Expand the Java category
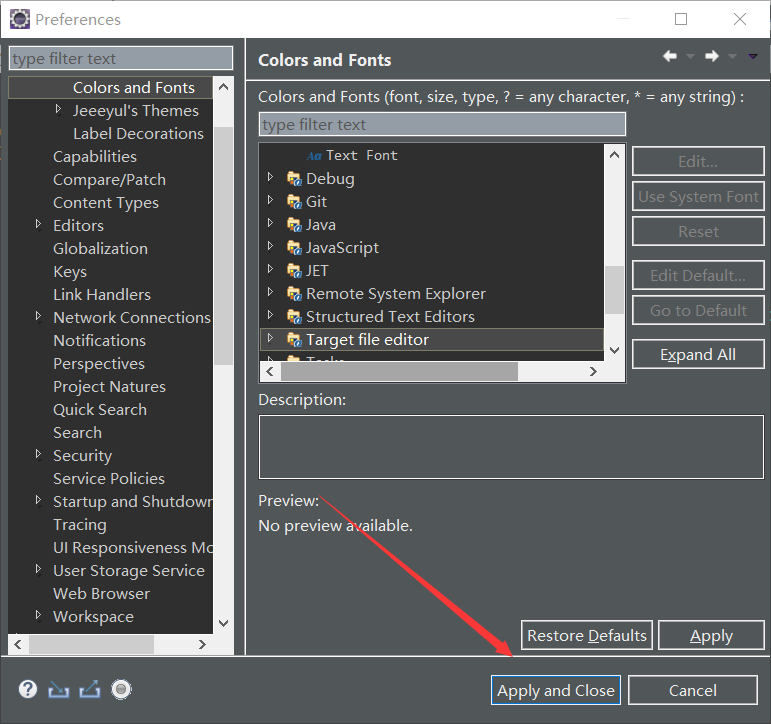Image resolution: width=771 pixels, height=724 pixels. 270,223
